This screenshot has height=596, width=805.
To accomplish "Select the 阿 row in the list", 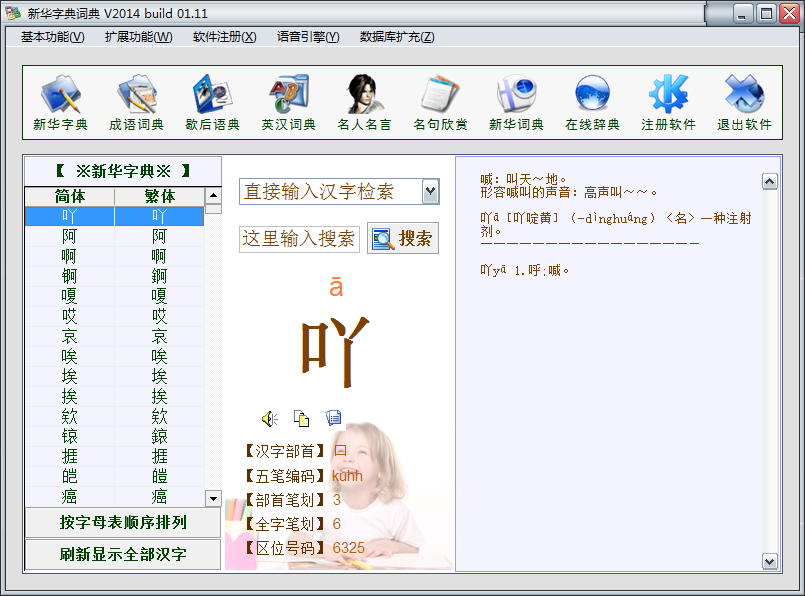I will point(114,236).
